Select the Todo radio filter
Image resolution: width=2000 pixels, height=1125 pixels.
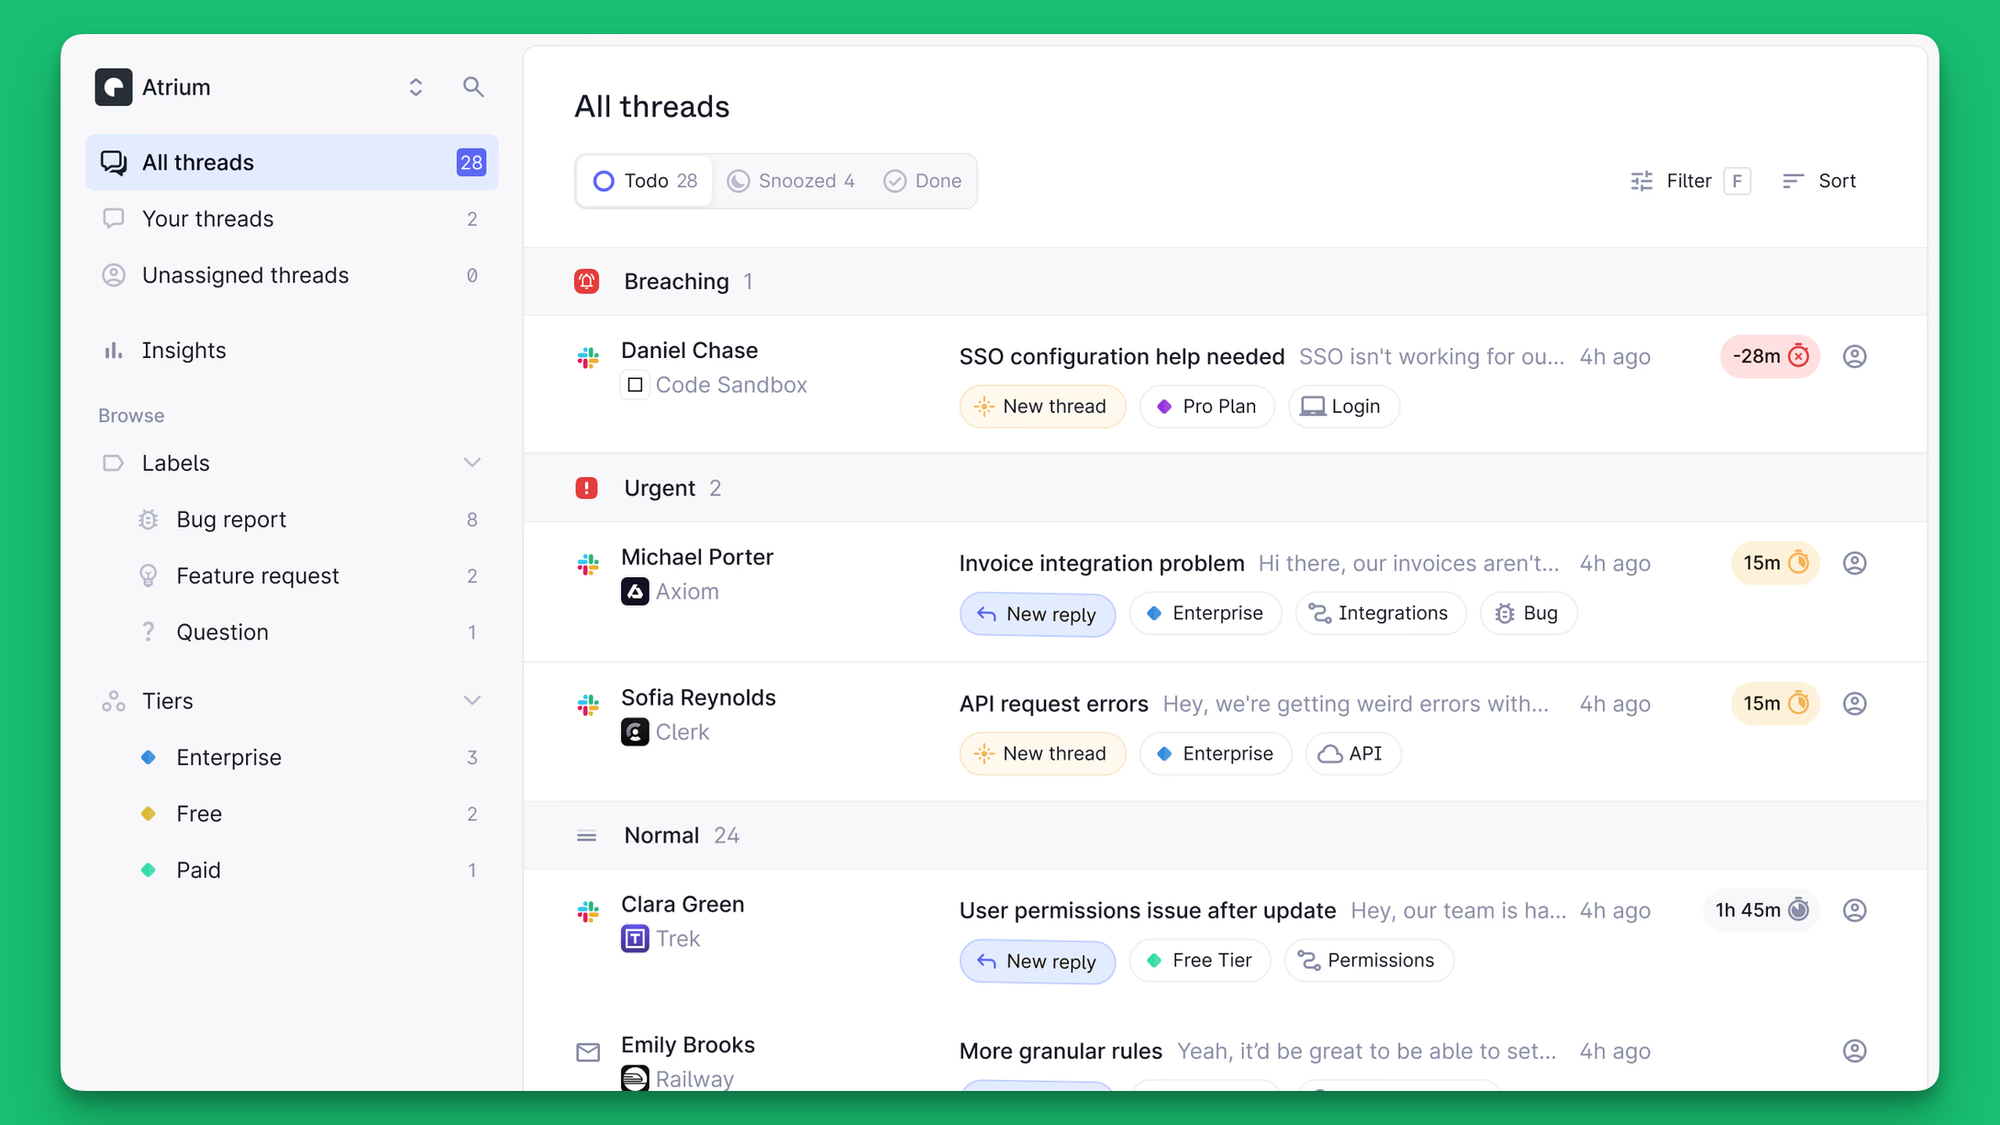coord(643,181)
